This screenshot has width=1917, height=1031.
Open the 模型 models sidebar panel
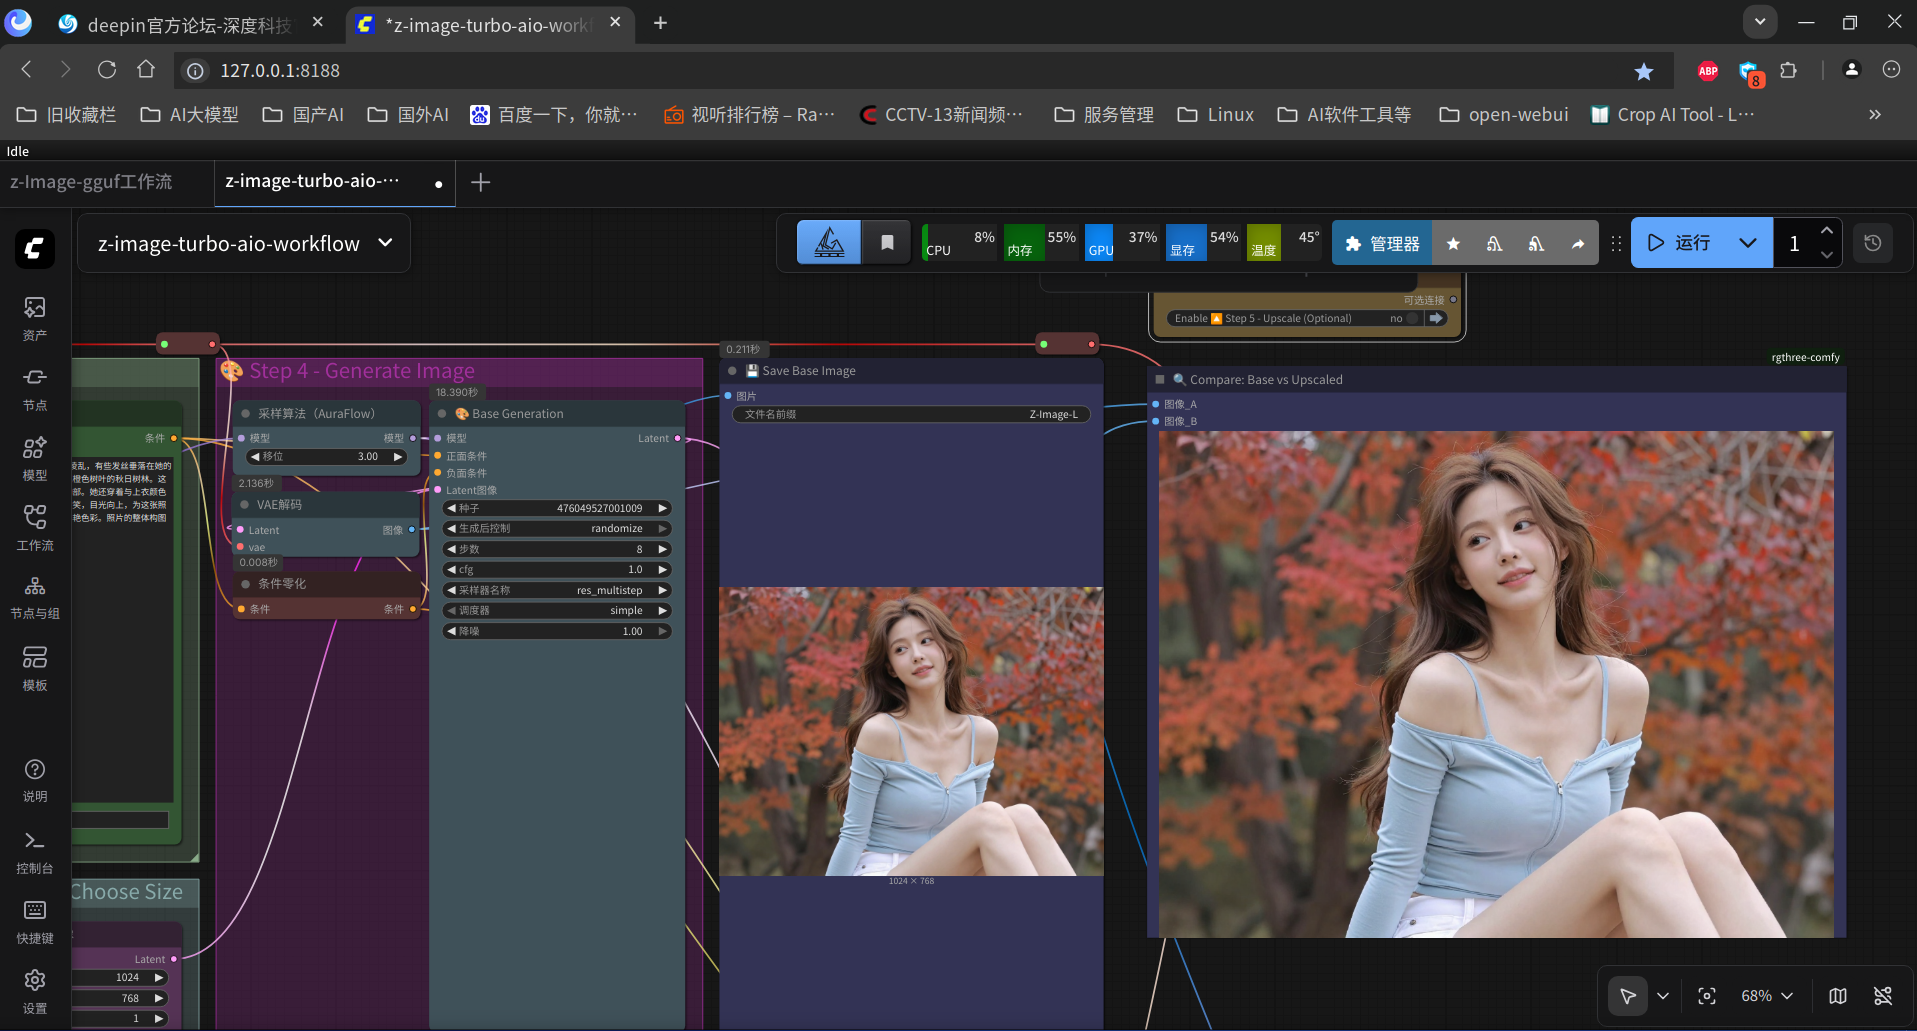(35, 458)
